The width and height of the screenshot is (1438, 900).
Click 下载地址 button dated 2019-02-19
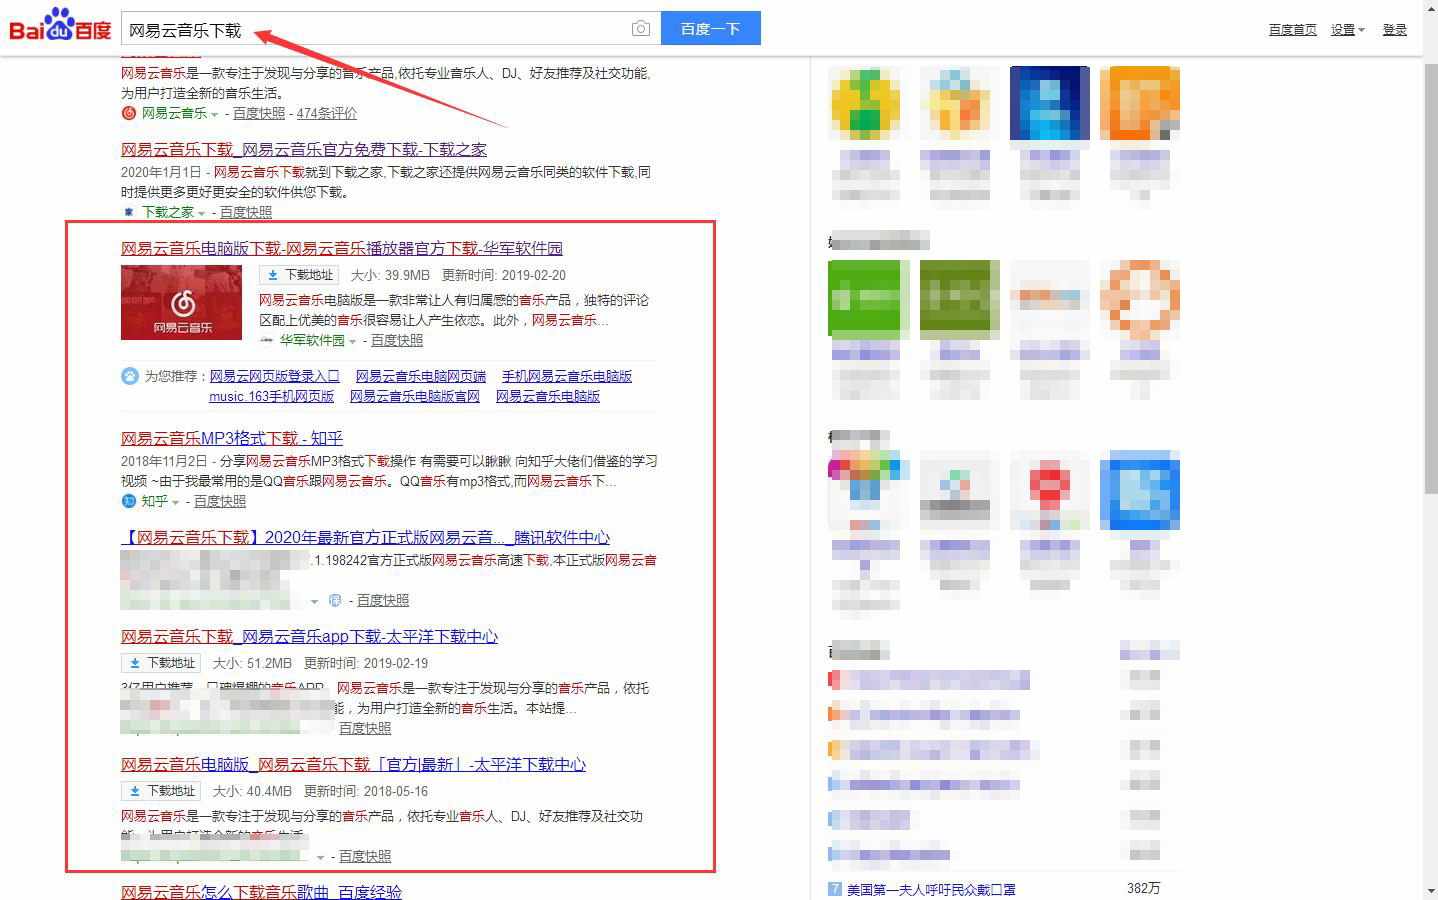pyautogui.click(x=161, y=663)
